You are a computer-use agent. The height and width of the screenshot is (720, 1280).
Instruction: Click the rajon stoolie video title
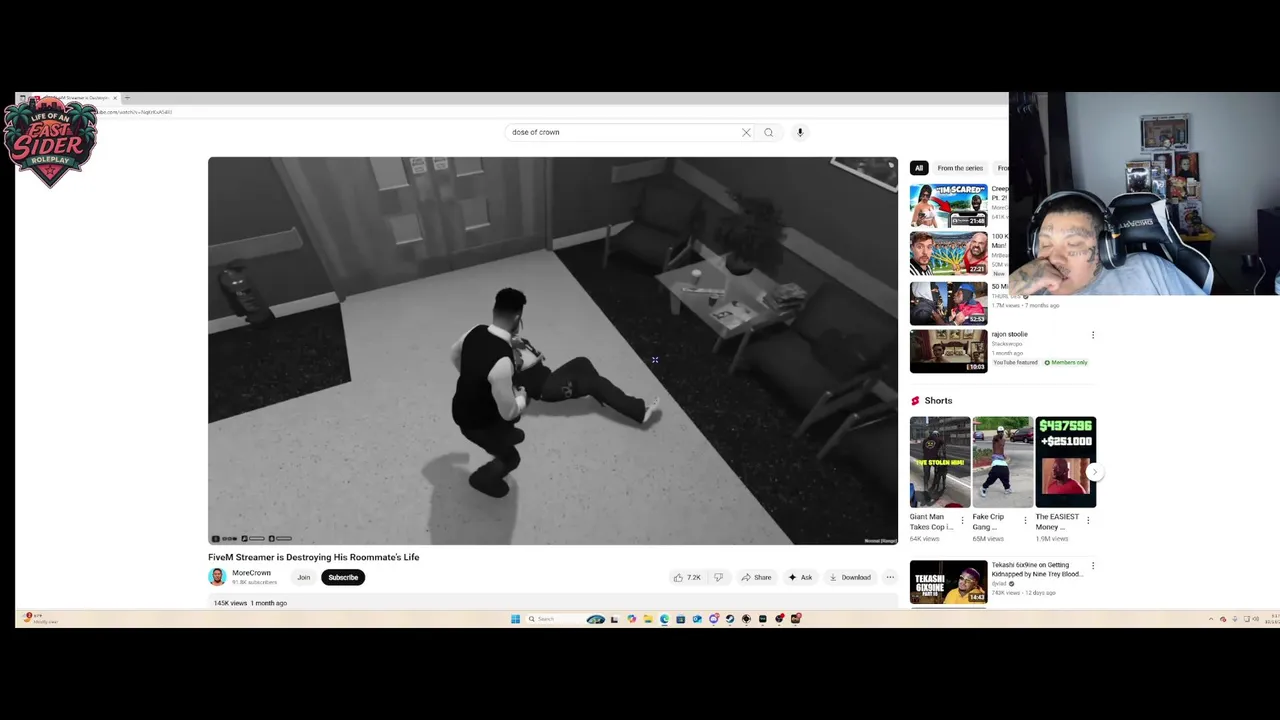pos(1010,334)
